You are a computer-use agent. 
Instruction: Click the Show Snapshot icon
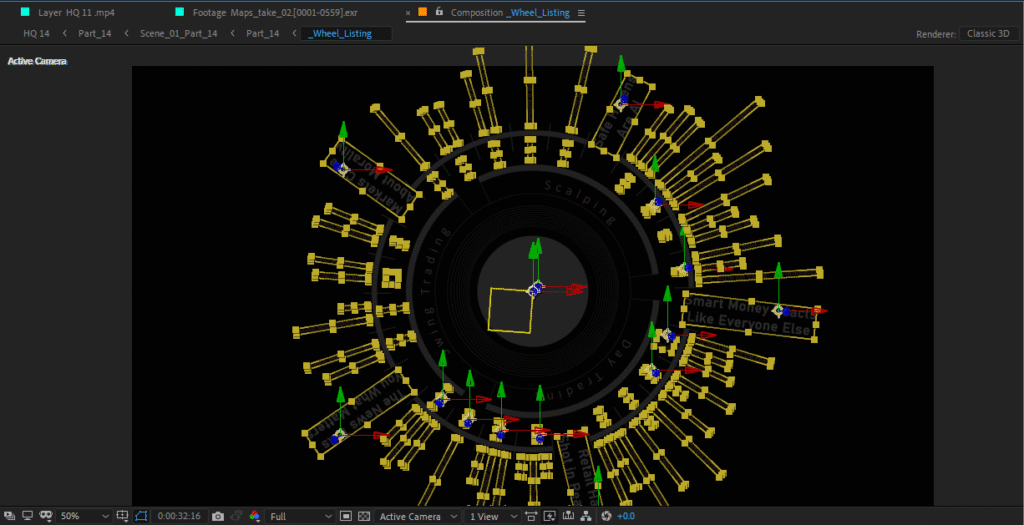[236, 517]
